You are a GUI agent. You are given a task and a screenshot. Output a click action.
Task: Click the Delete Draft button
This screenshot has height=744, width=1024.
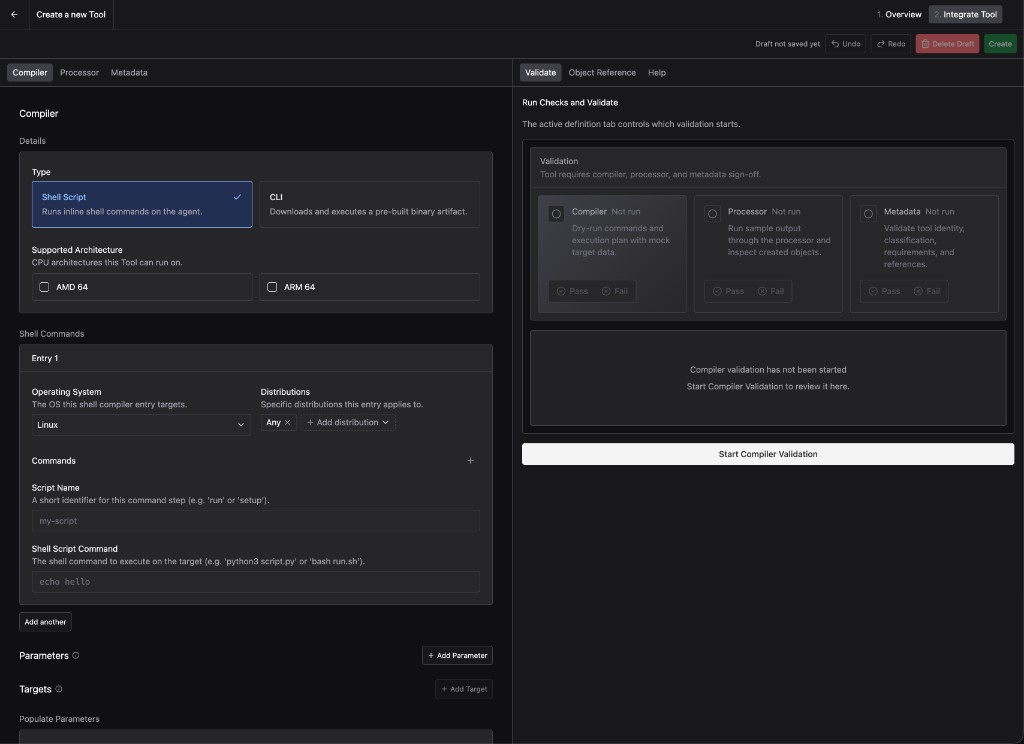point(948,44)
